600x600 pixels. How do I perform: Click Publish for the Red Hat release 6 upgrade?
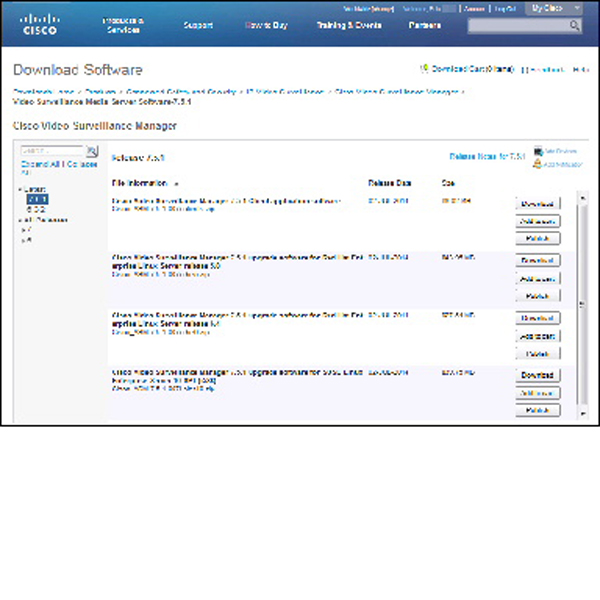pyautogui.click(x=538, y=354)
